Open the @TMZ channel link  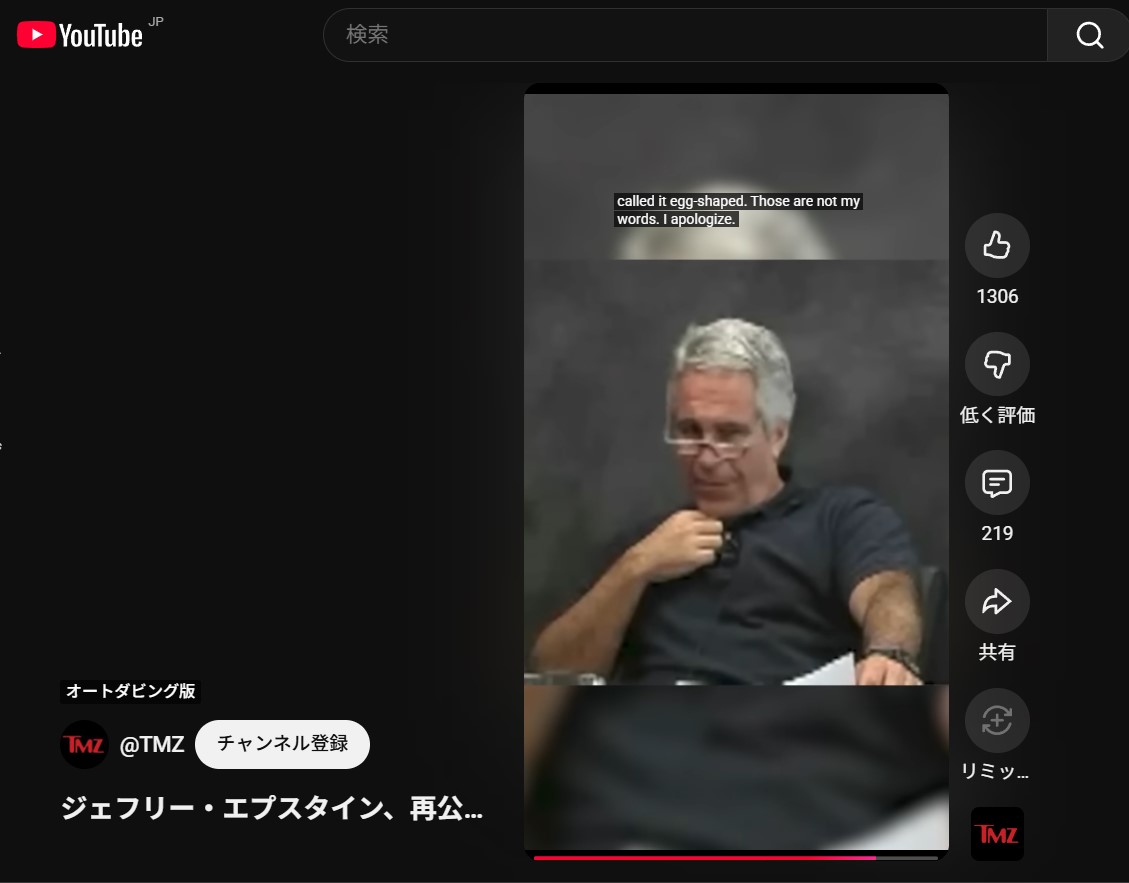coord(152,744)
